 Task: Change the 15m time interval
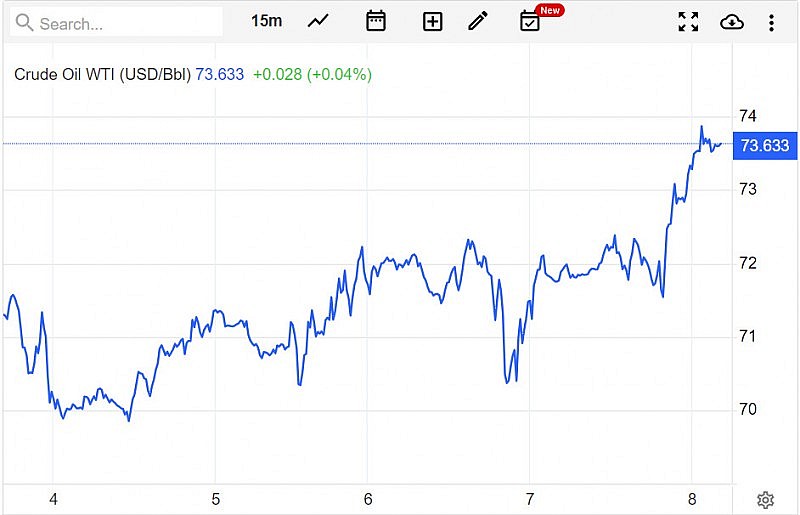pyautogui.click(x=266, y=21)
